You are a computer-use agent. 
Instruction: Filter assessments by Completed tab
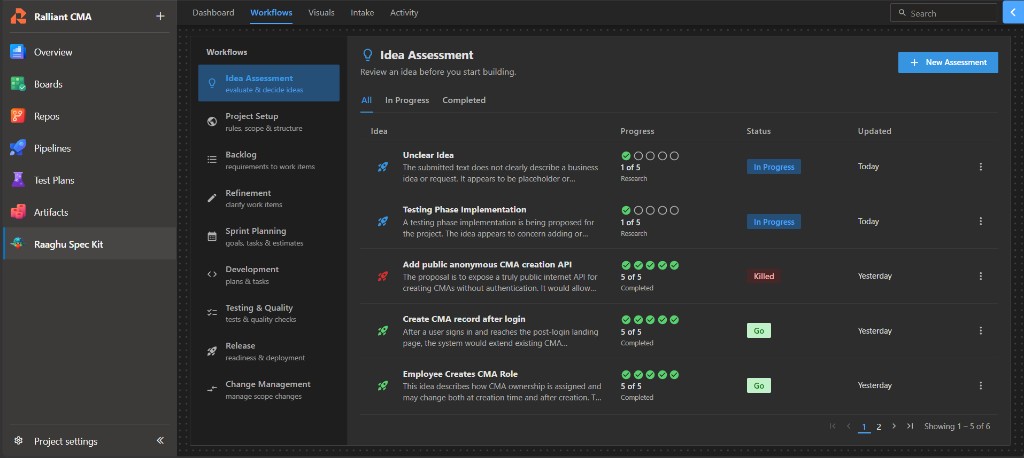(464, 100)
